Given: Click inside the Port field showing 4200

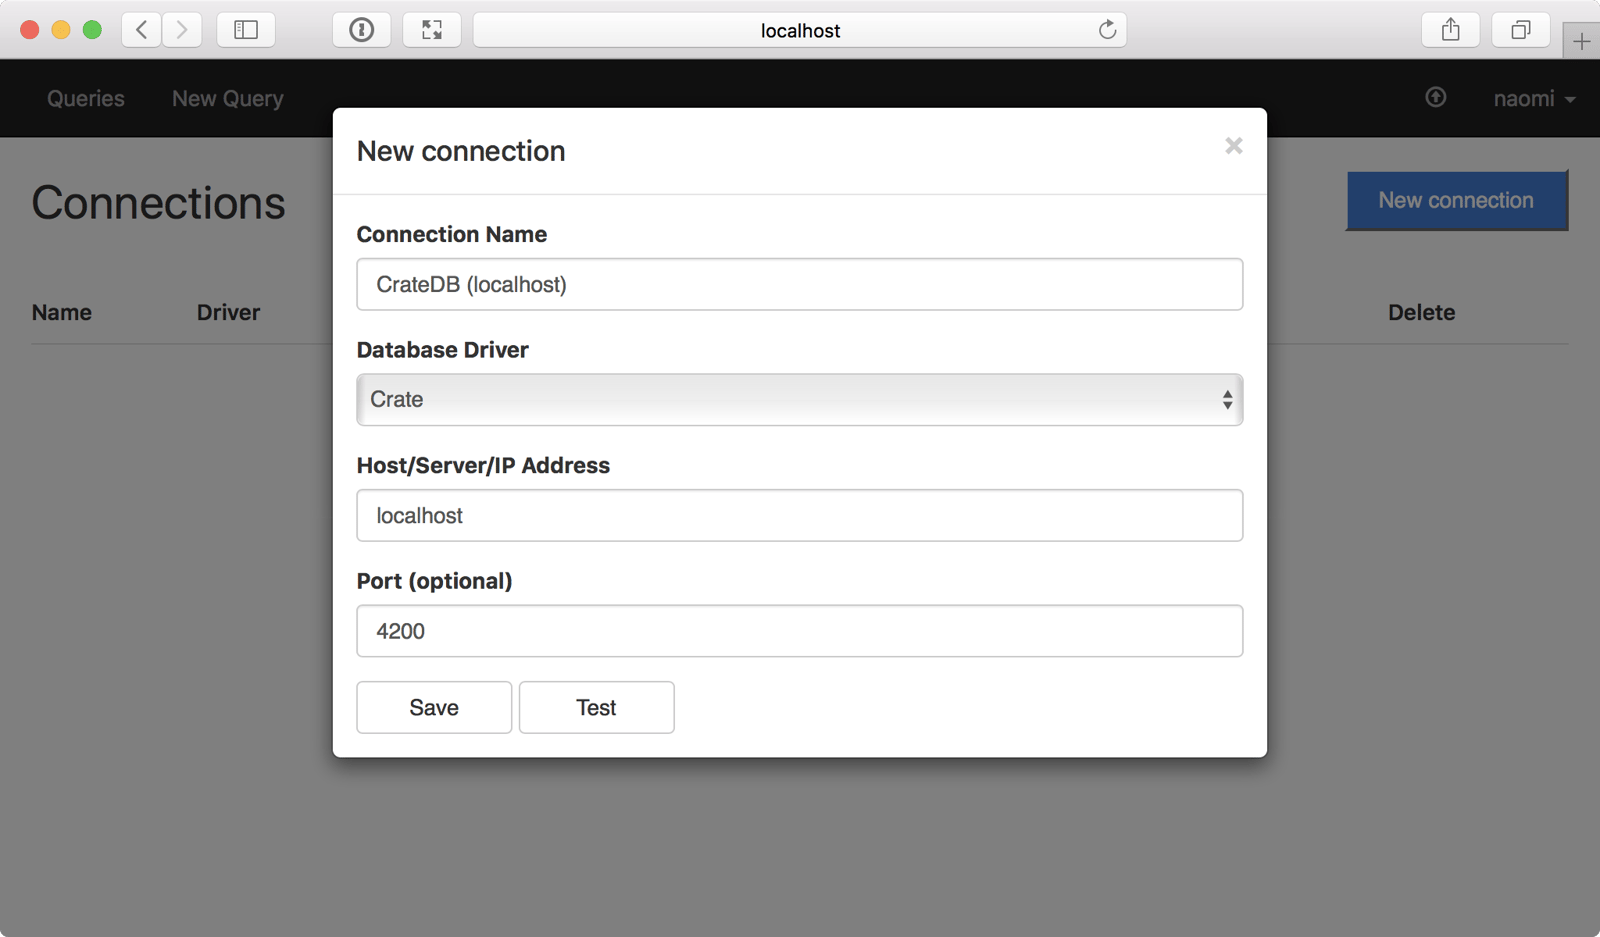Looking at the screenshot, I should [x=799, y=631].
